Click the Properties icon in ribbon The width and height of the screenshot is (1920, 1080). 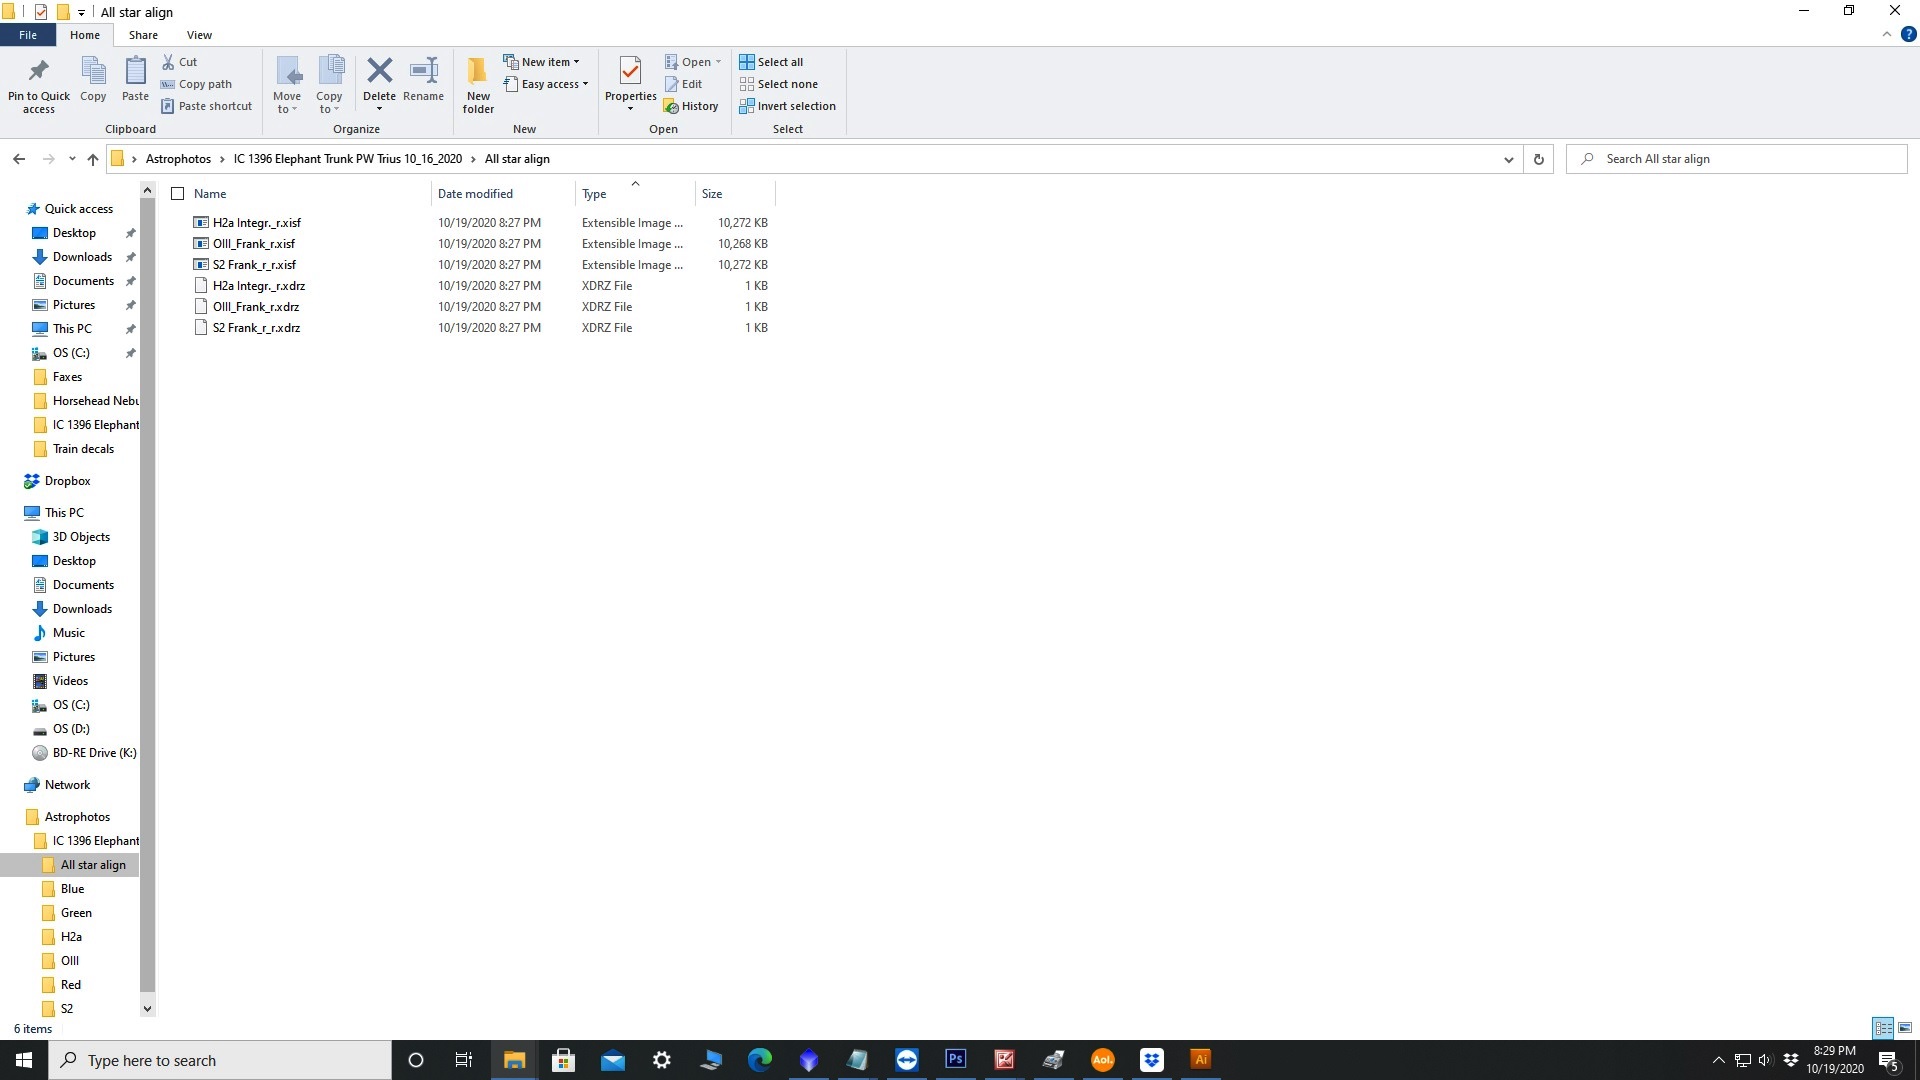(630, 83)
